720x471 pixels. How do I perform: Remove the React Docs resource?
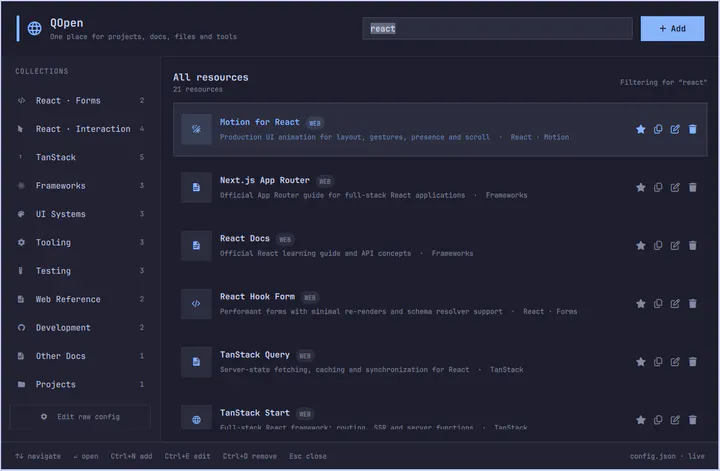[x=692, y=246]
